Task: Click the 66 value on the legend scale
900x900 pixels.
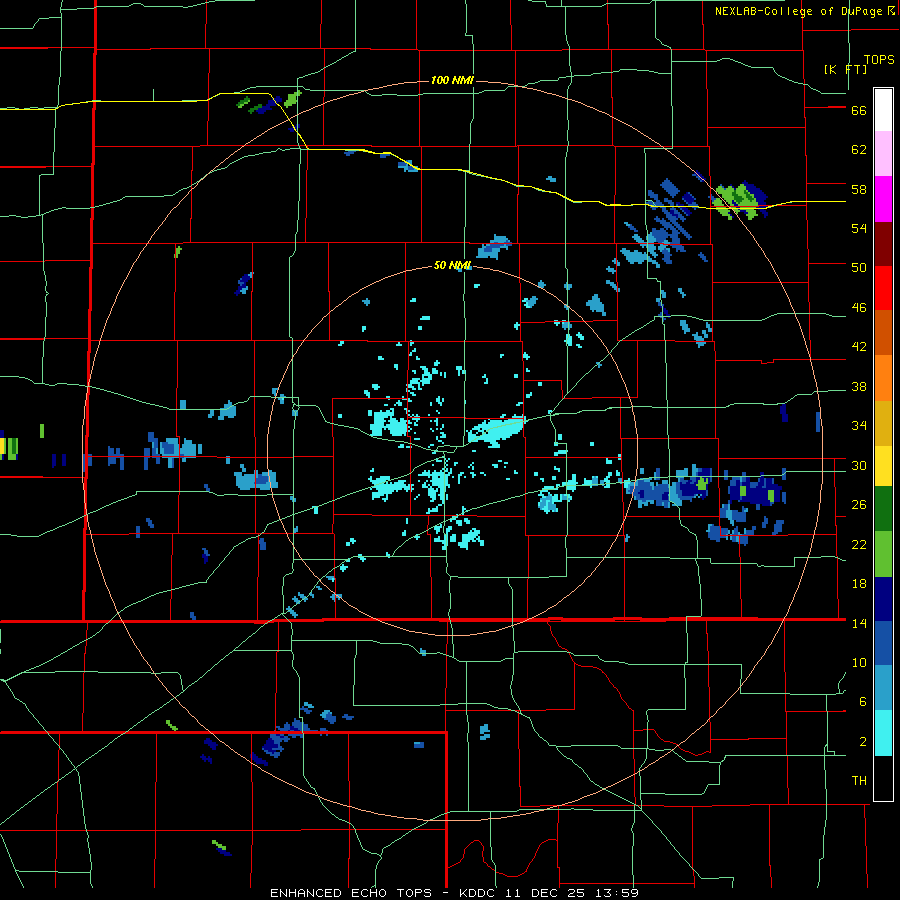Action: click(859, 111)
